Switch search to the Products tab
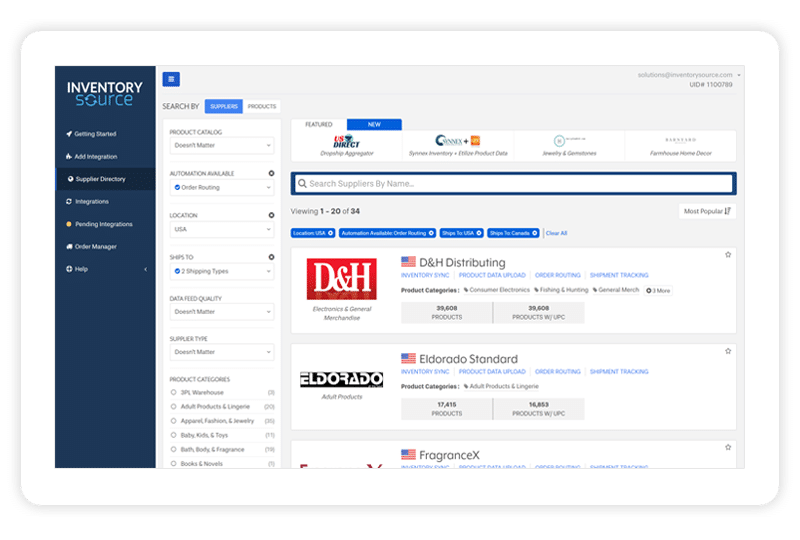Screen dimensions: 800x540 pyautogui.click(x=262, y=106)
